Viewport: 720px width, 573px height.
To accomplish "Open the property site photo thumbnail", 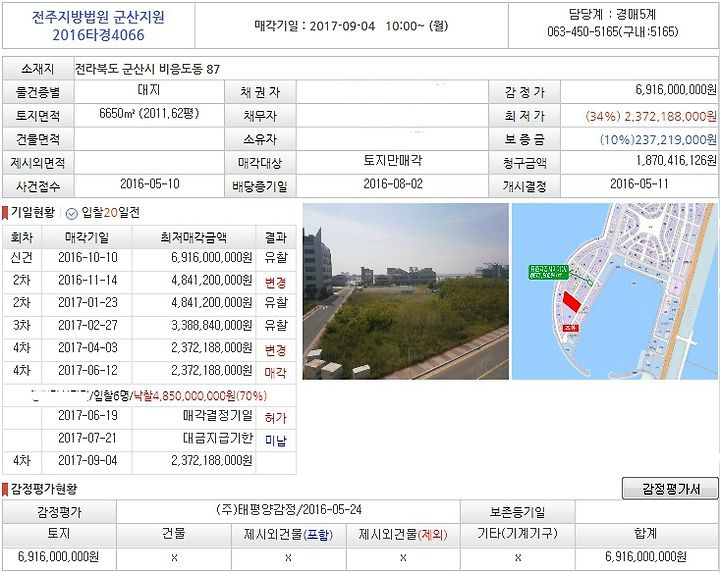I will click(405, 291).
